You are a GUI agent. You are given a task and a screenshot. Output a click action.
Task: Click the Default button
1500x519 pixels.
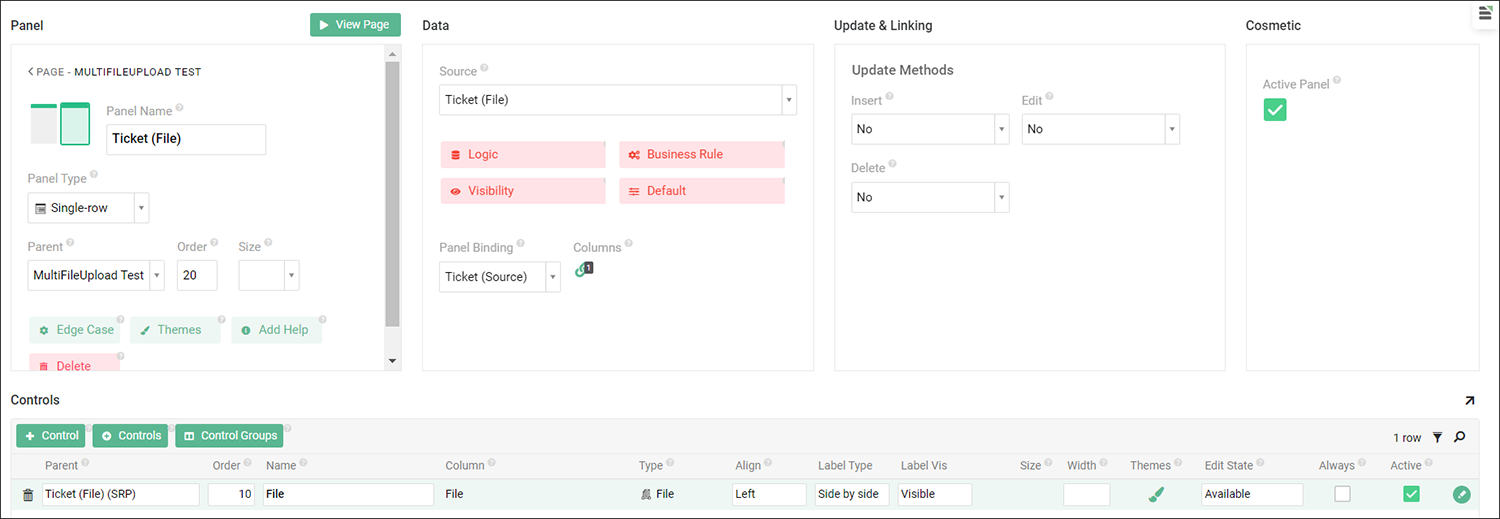(701, 191)
